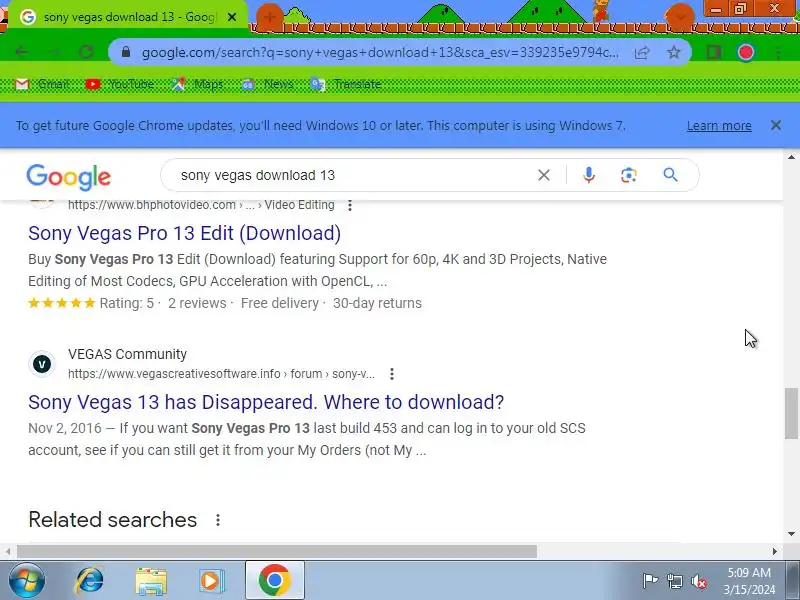Click the Google logo

click(x=68, y=177)
